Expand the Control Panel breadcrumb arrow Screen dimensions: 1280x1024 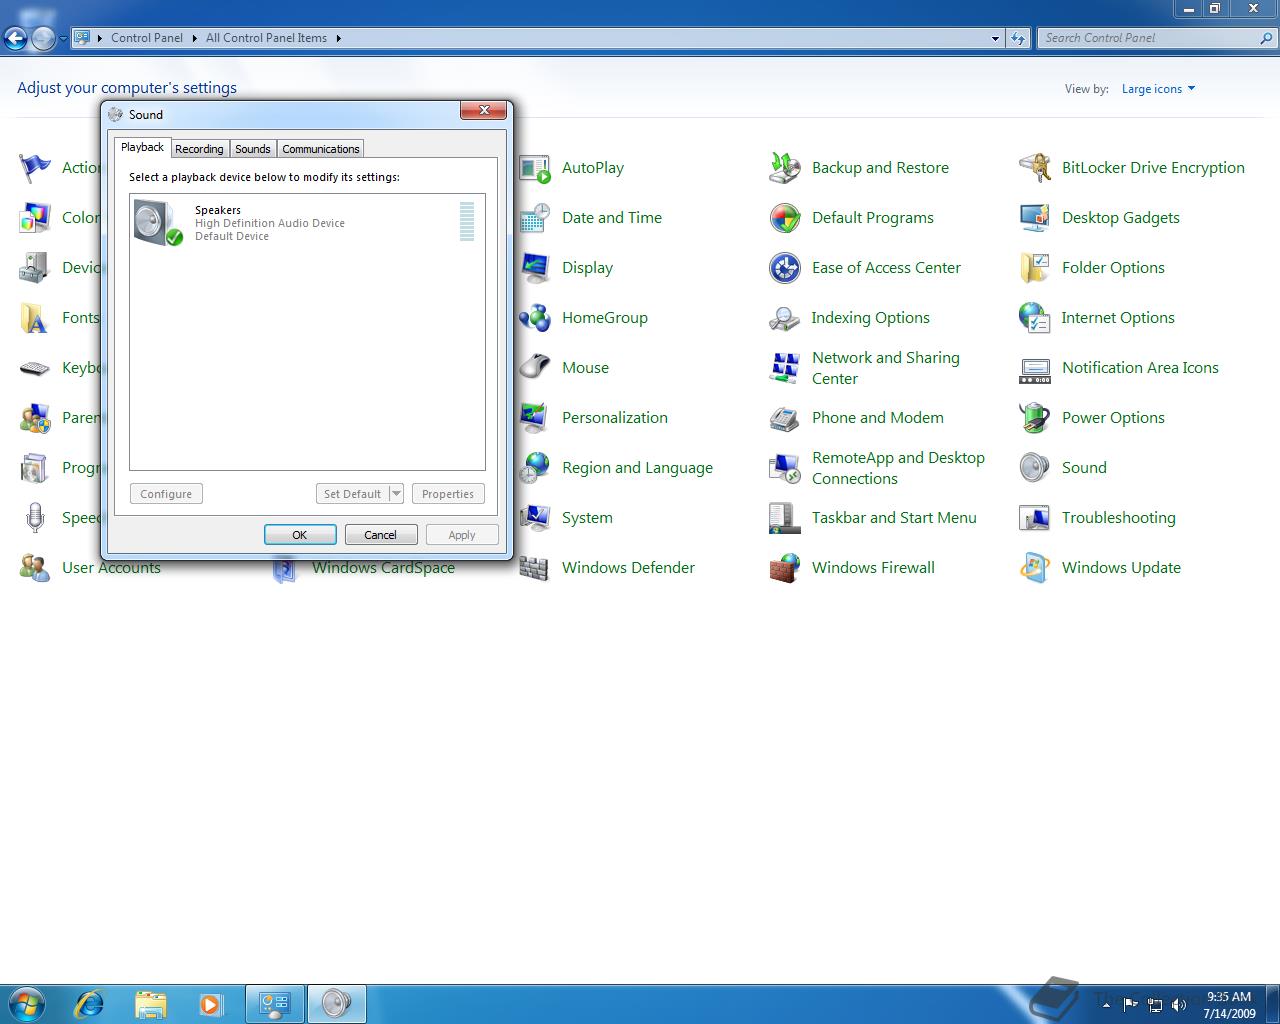click(194, 38)
